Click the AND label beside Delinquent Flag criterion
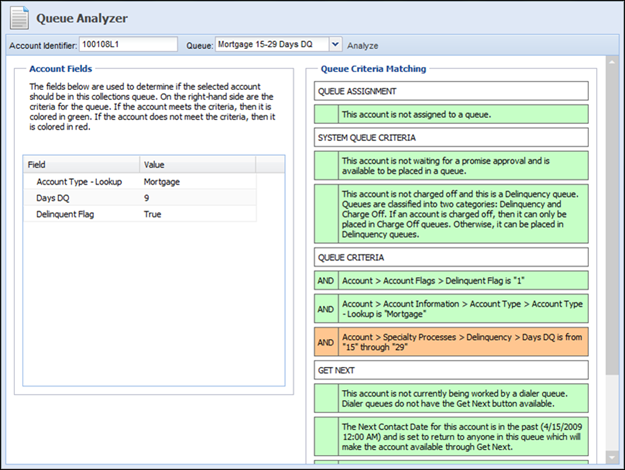625x470 pixels. click(x=326, y=281)
